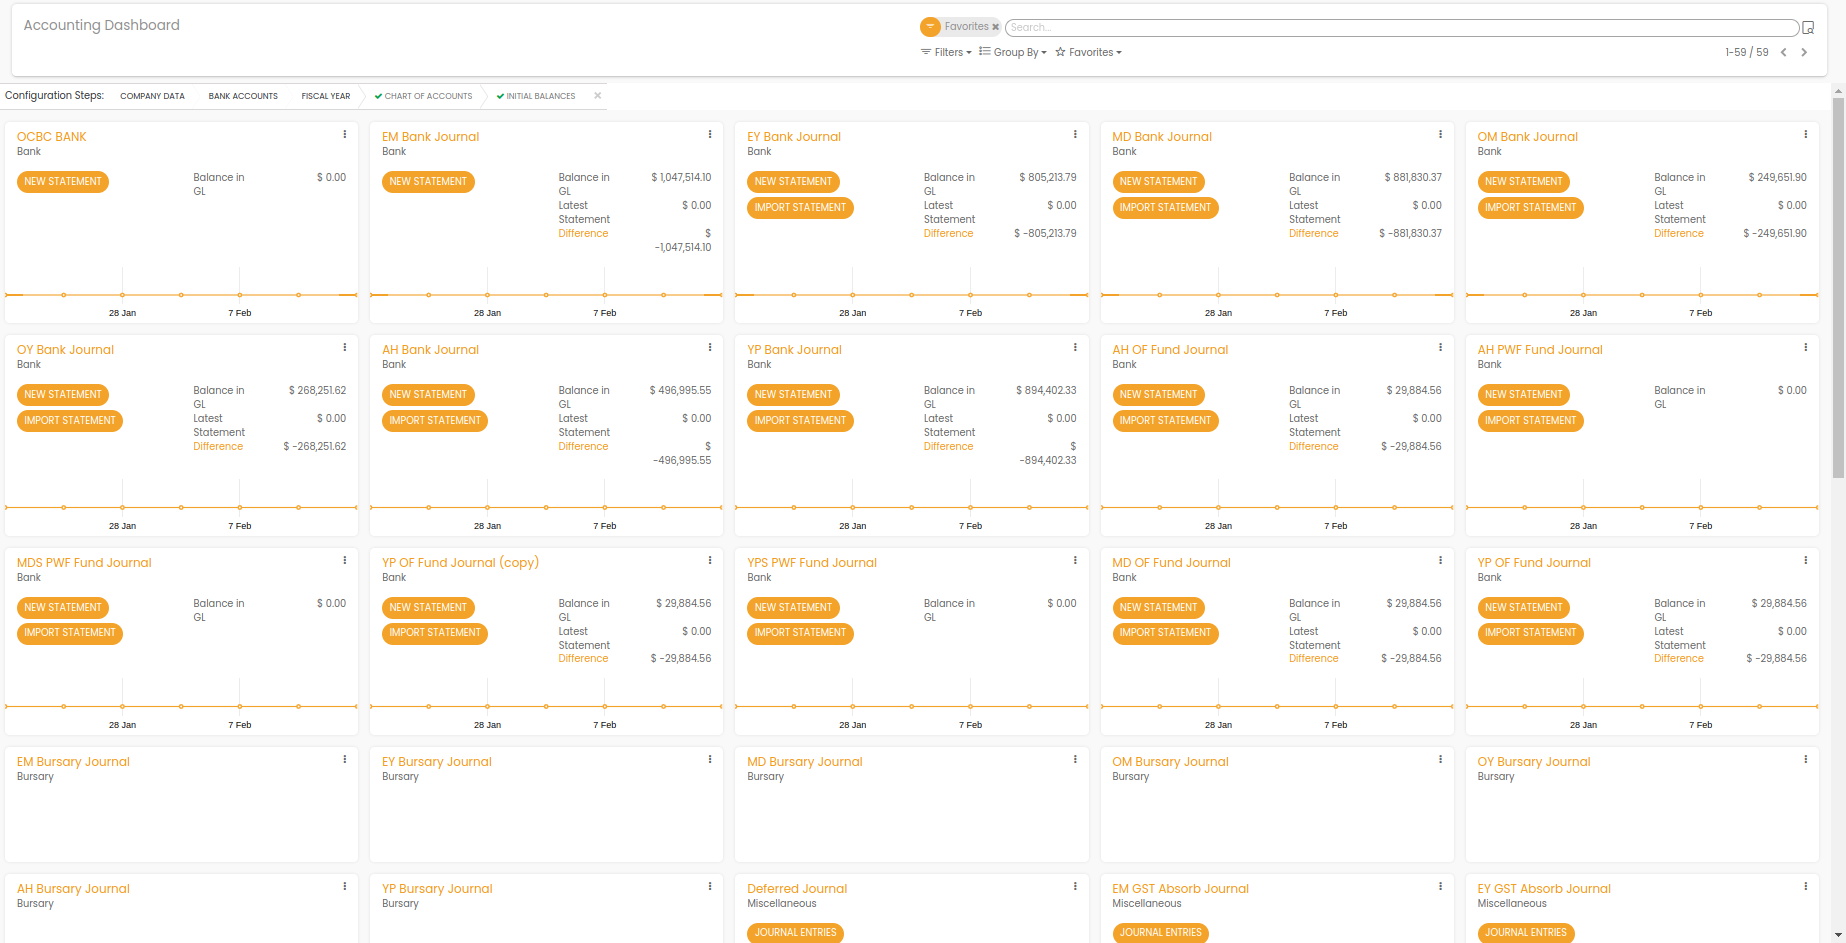The width and height of the screenshot is (1846, 943).
Task: Select the Bank Accounts configuration step
Action: coord(243,96)
